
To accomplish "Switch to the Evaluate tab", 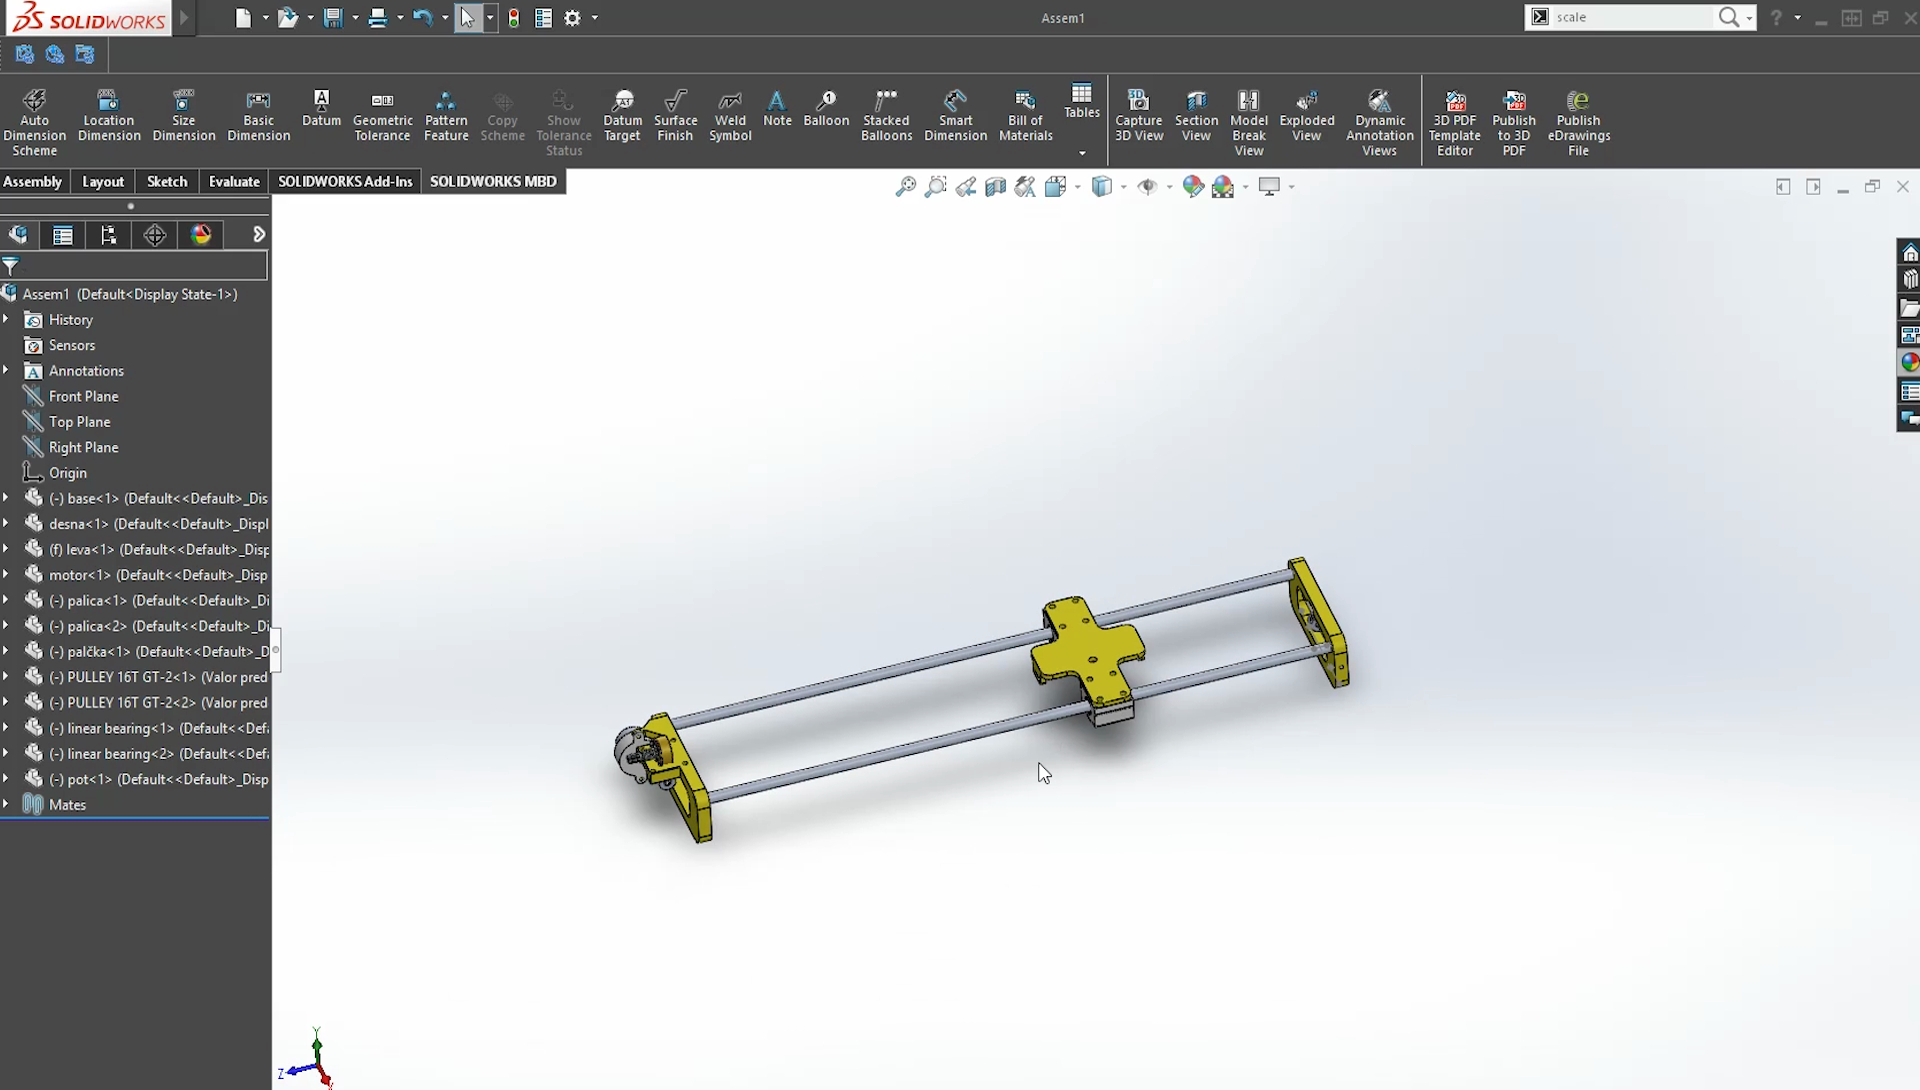I will pos(233,181).
